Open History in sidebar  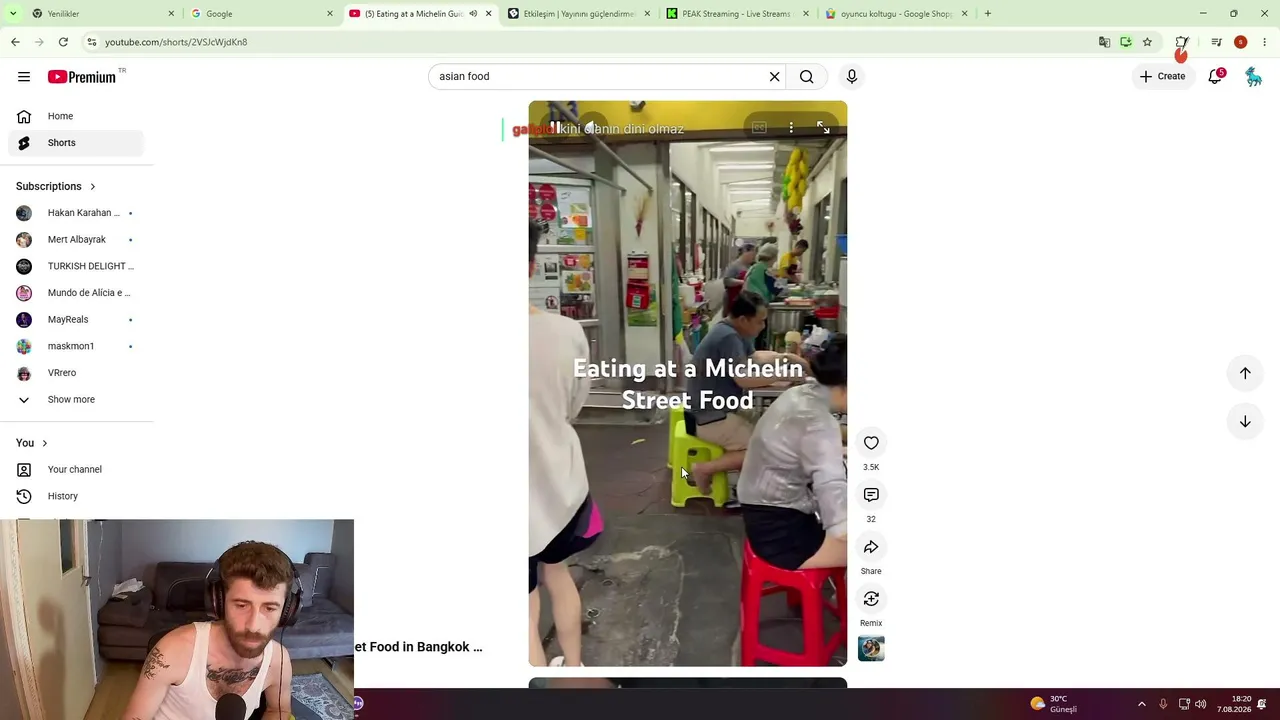(x=76, y=496)
